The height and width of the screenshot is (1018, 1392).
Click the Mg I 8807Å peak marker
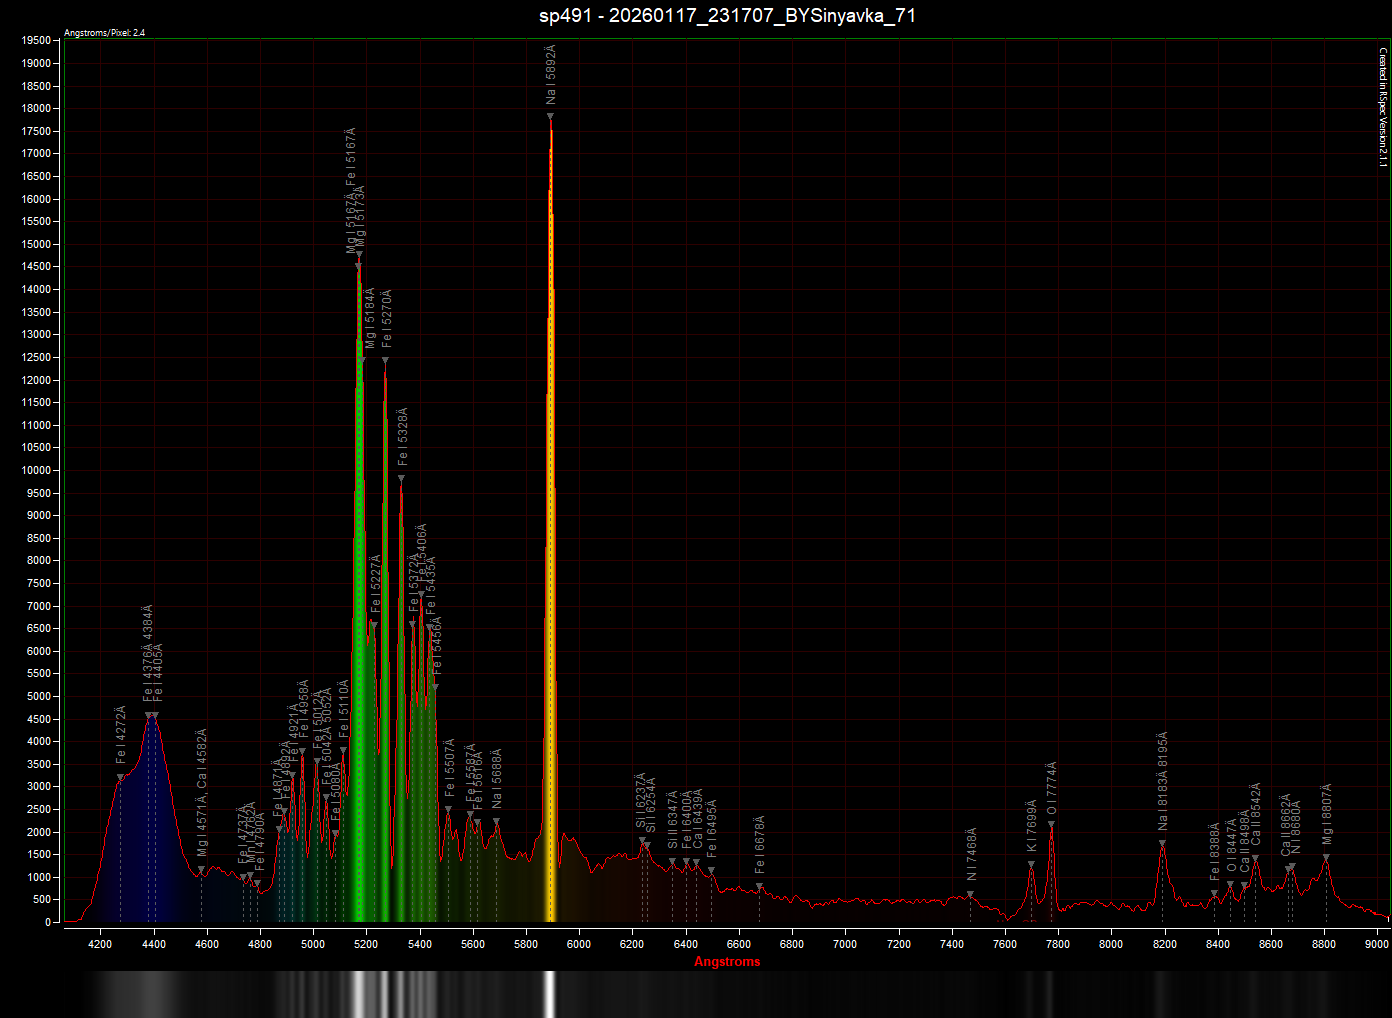coord(1326,858)
